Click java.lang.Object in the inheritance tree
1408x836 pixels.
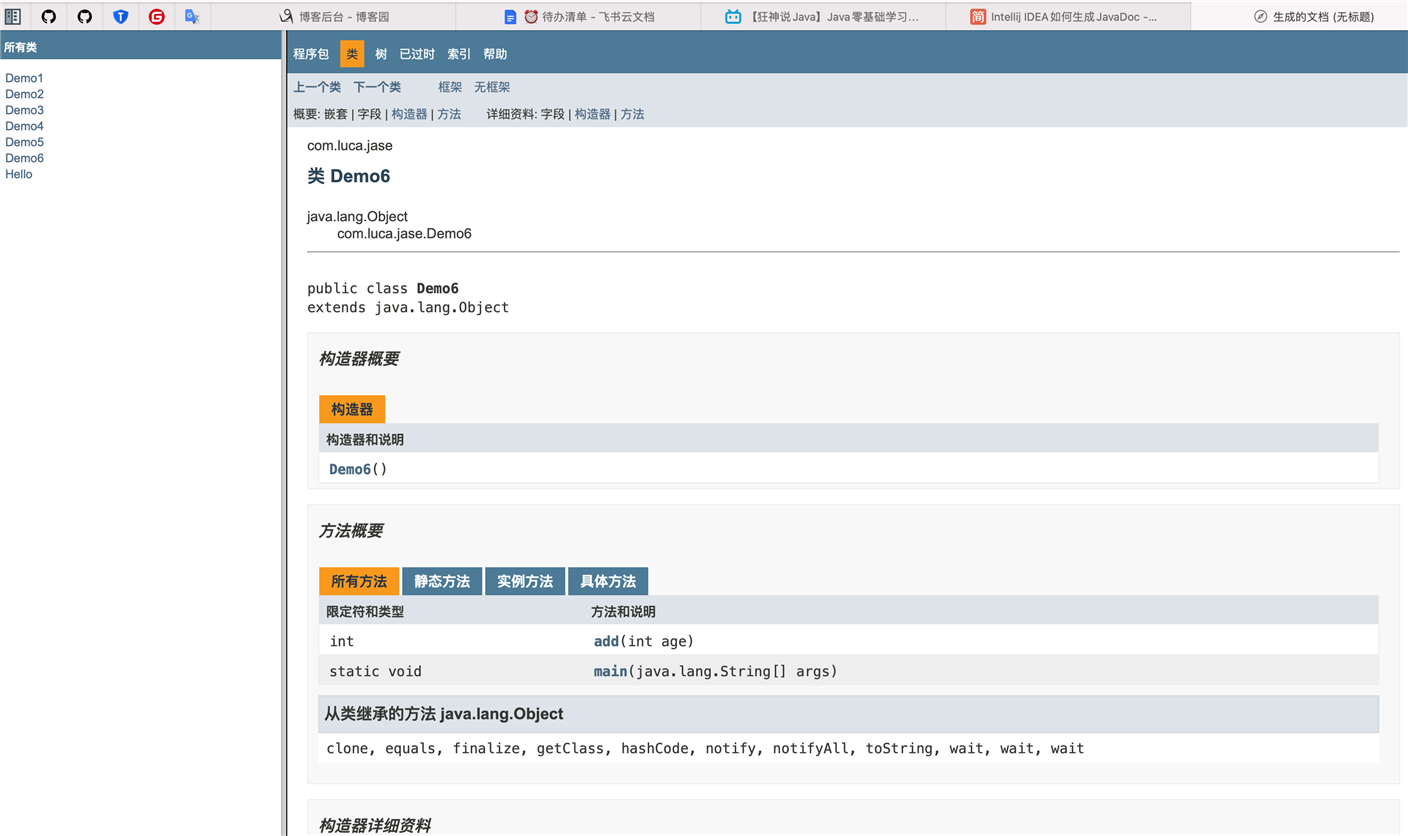pyautogui.click(x=357, y=216)
